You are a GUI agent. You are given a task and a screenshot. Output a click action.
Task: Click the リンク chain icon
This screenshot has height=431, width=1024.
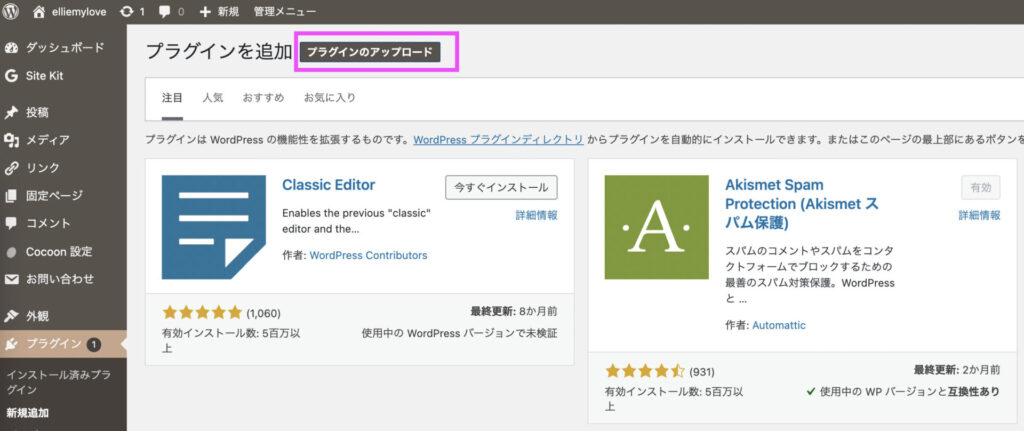[11, 168]
